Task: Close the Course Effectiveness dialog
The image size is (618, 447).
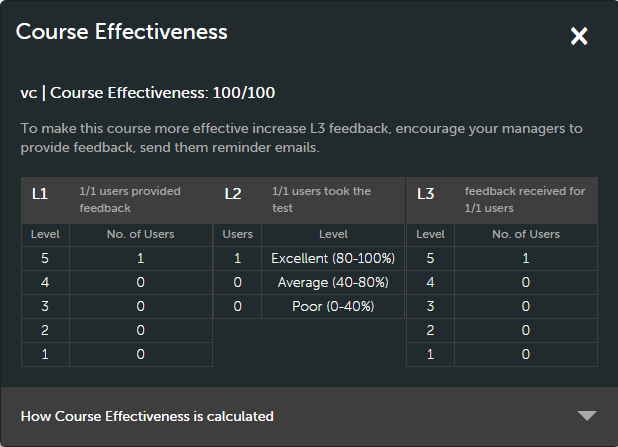Action: point(579,36)
